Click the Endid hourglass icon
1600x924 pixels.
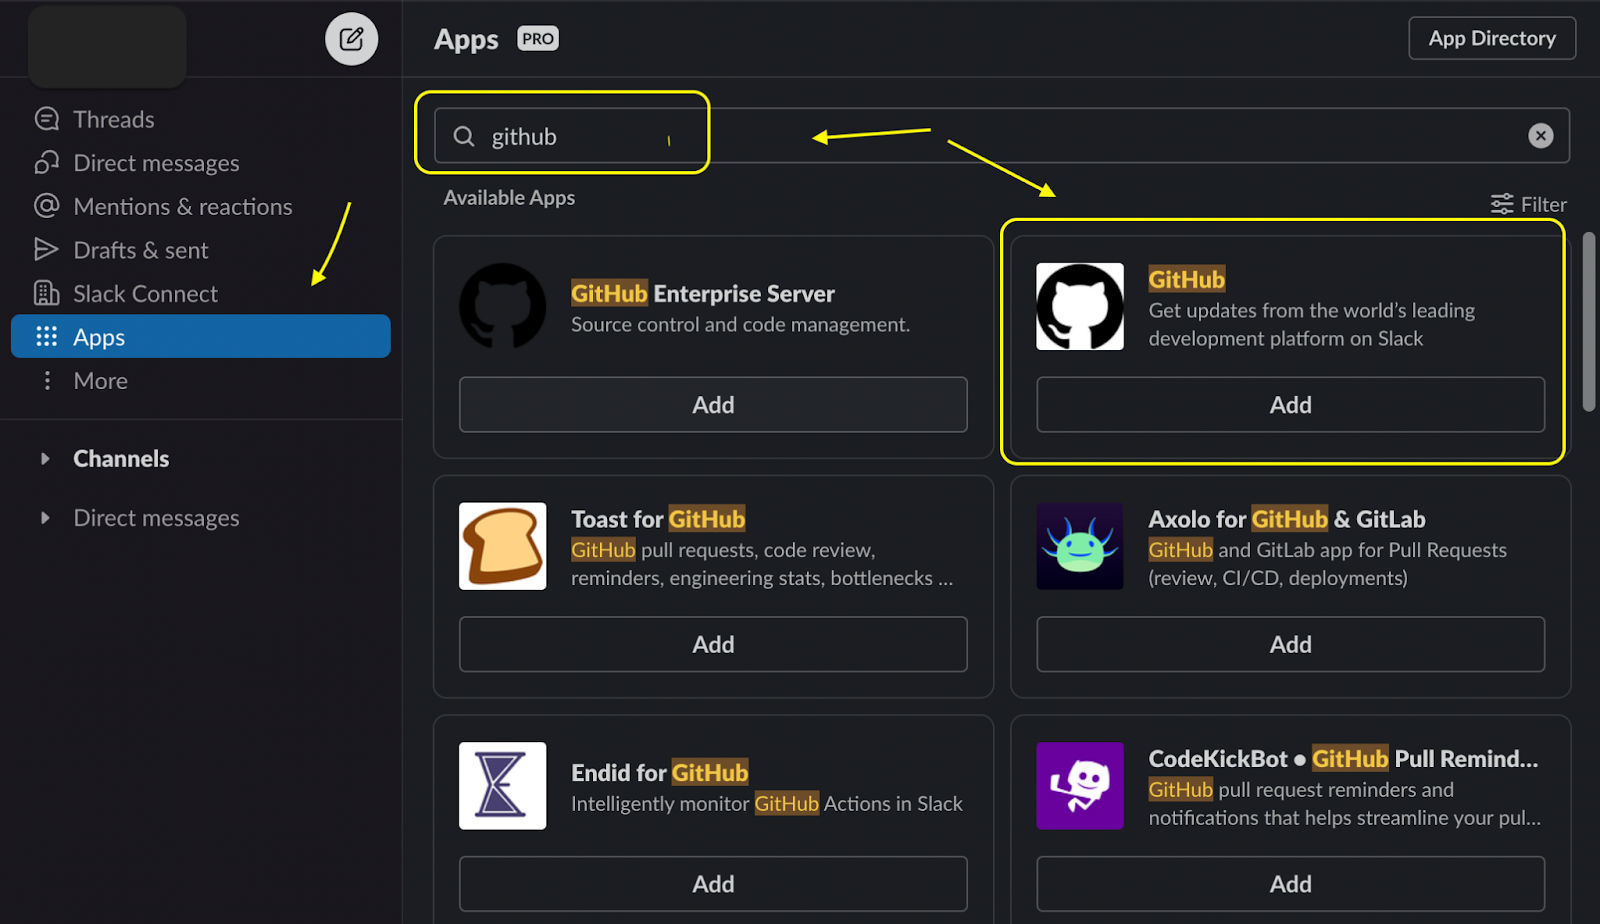coord(503,786)
